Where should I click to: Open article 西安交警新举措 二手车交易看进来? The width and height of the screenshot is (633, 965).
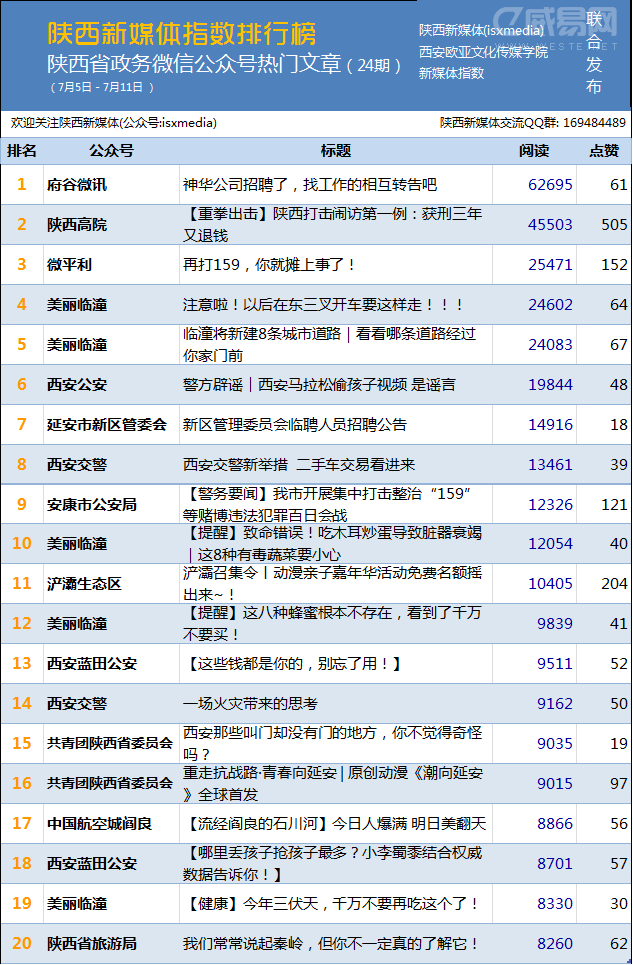[x=299, y=465]
